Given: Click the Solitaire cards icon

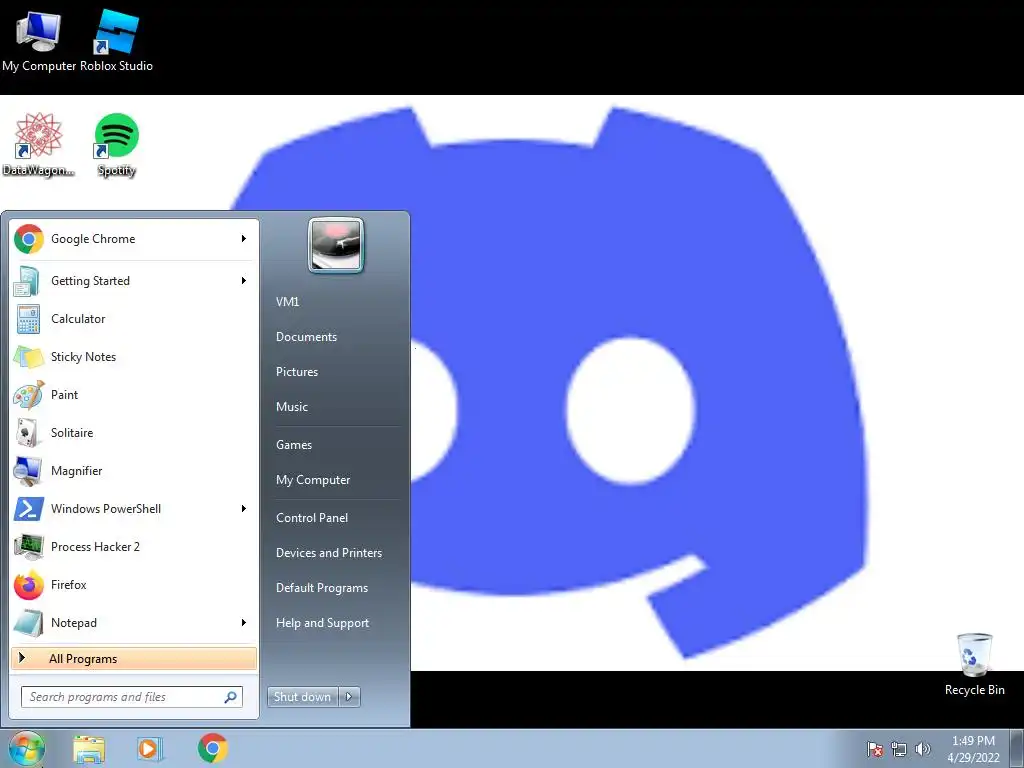Looking at the screenshot, I should 29,433.
